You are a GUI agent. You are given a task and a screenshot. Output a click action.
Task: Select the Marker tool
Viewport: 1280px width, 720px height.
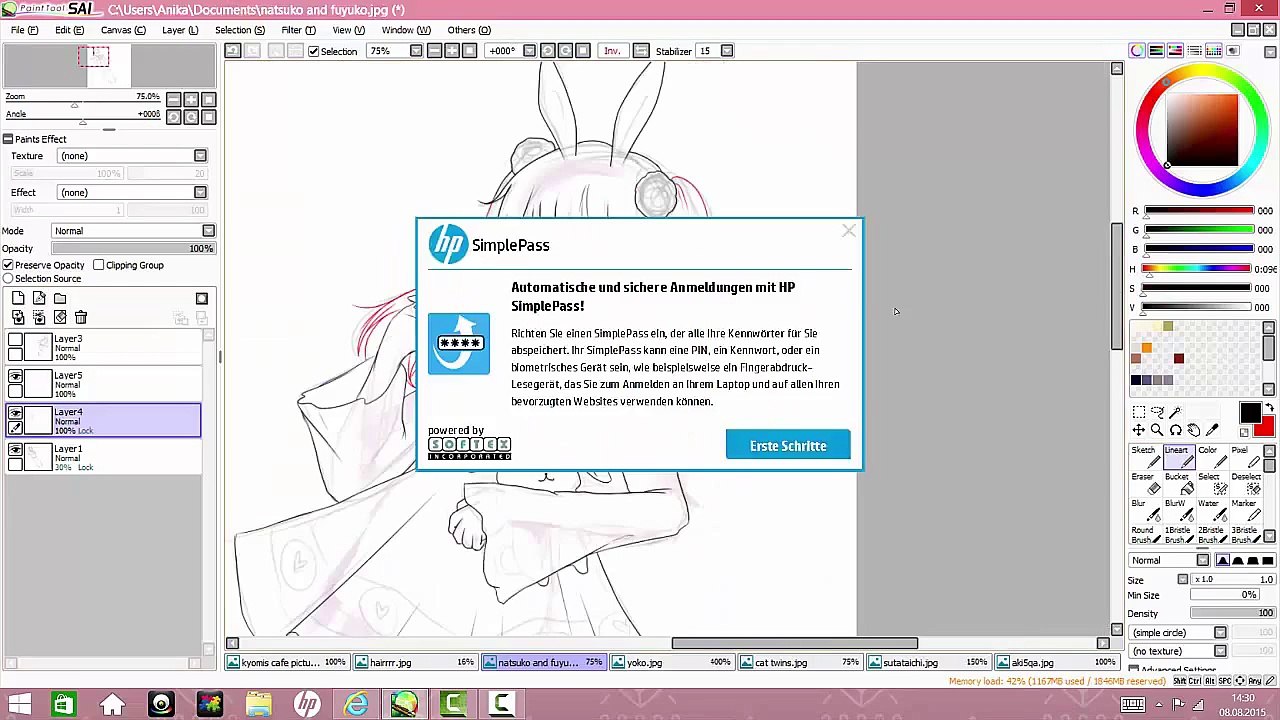(x=1244, y=509)
